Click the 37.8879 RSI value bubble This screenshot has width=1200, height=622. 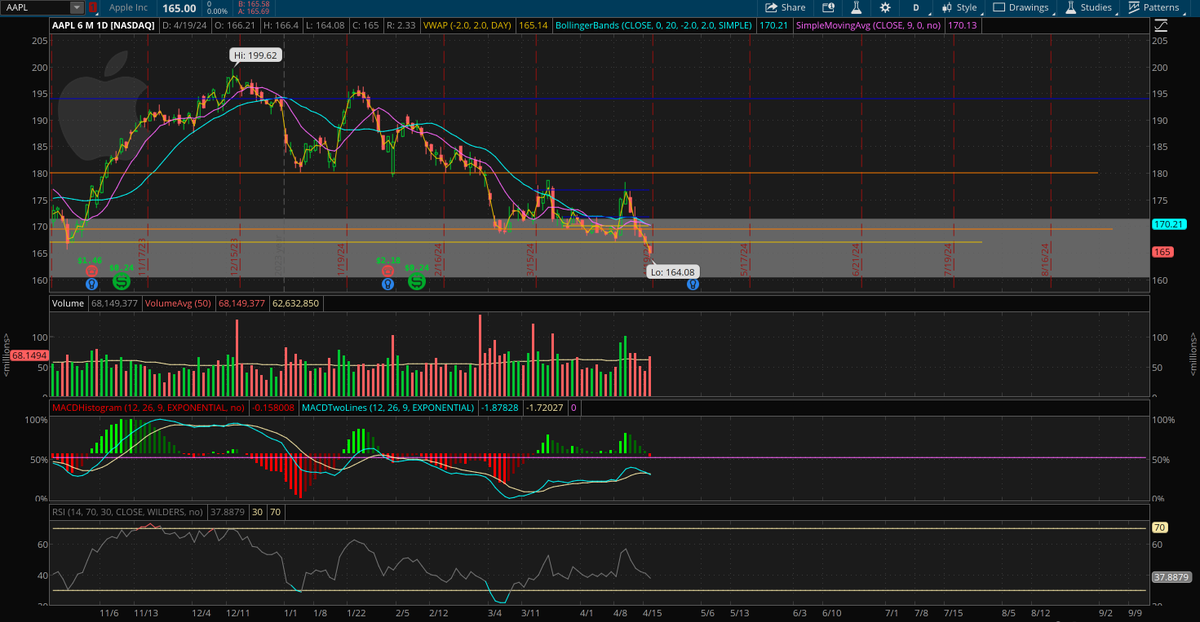1169,577
